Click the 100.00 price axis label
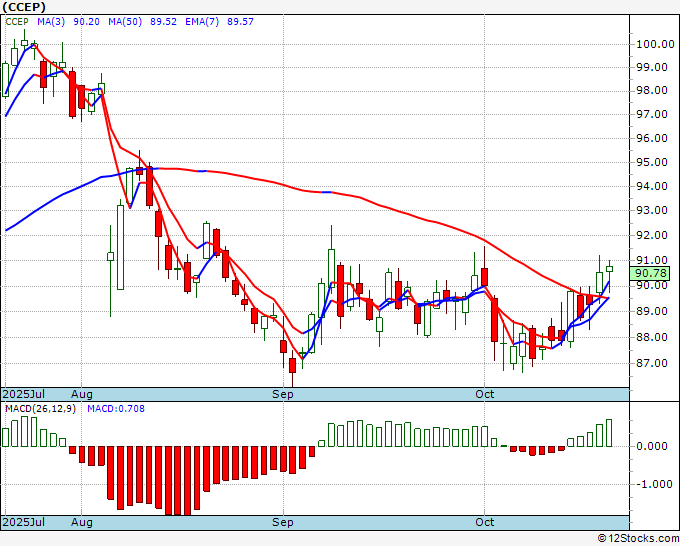Image resolution: width=680 pixels, height=546 pixels. pos(655,44)
